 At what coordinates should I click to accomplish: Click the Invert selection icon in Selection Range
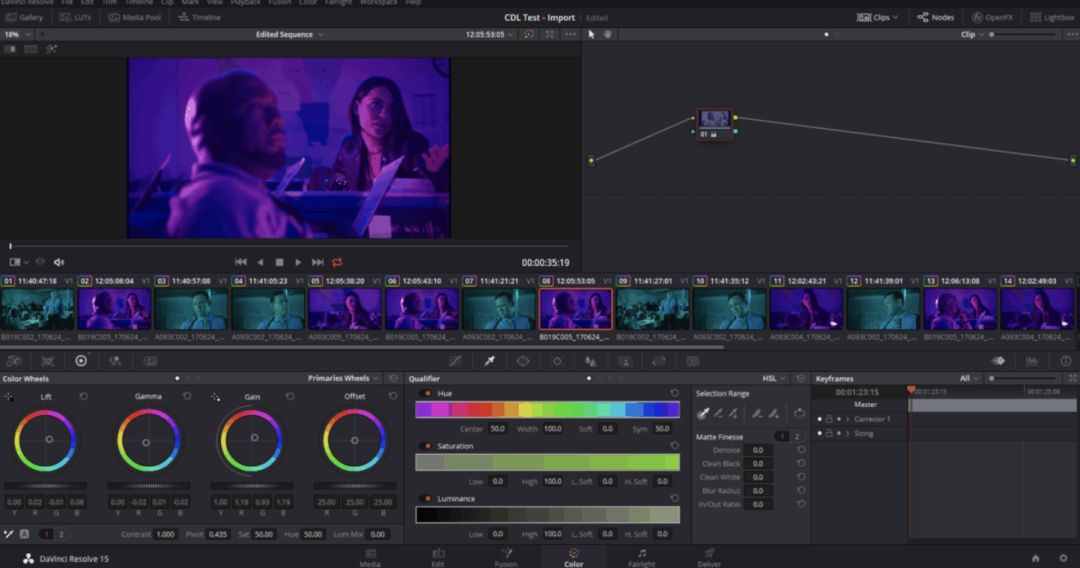tap(799, 413)
